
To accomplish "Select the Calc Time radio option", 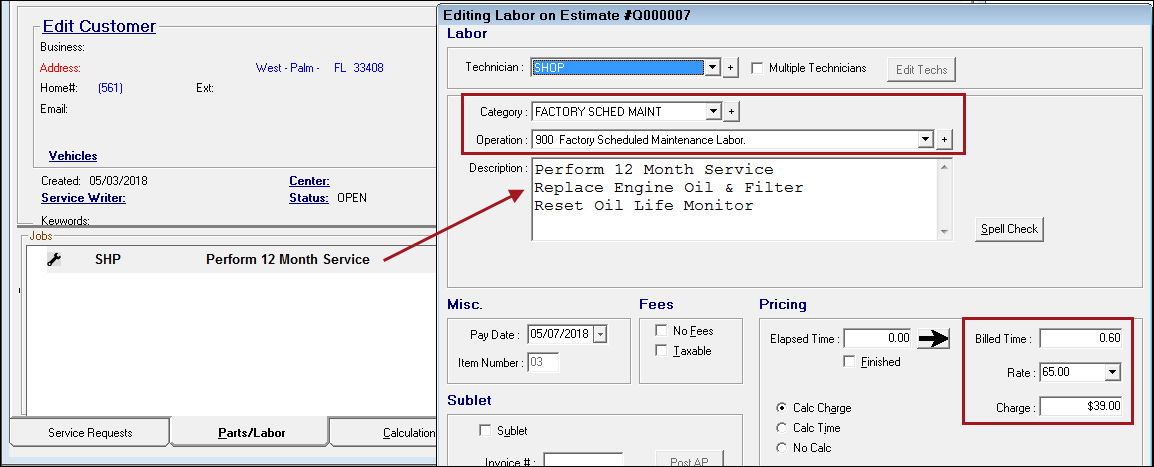I will [781, 427].
